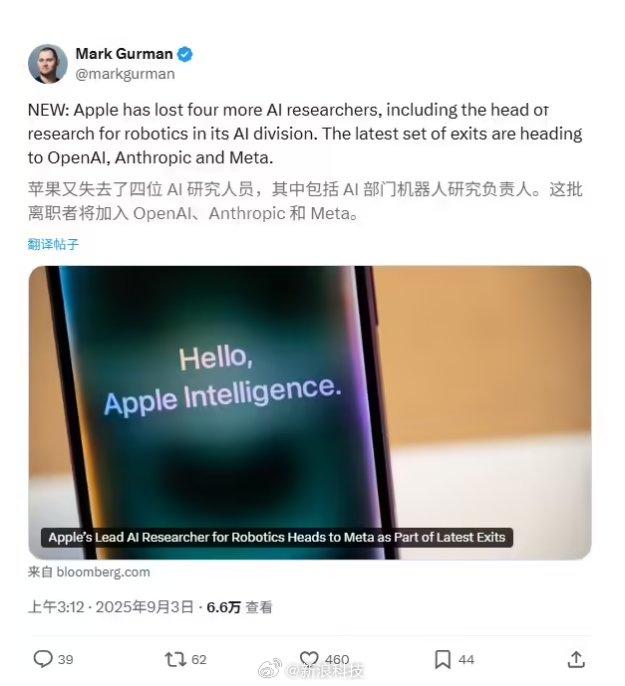Viewport: 625px width, 686px height.
Task: Open the @markgurman handle link
Action: click(x=125, y=74)
